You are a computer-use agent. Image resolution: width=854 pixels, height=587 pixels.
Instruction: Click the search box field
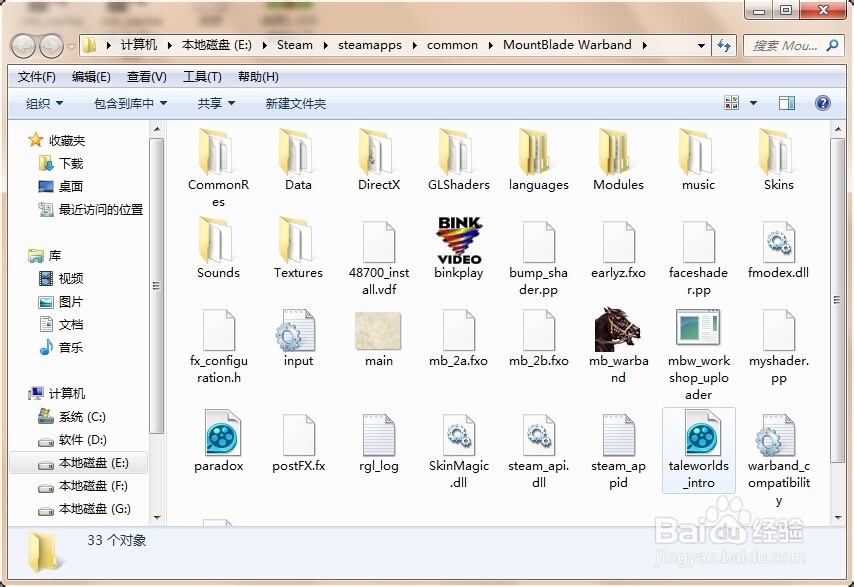[x=794, y=46]
